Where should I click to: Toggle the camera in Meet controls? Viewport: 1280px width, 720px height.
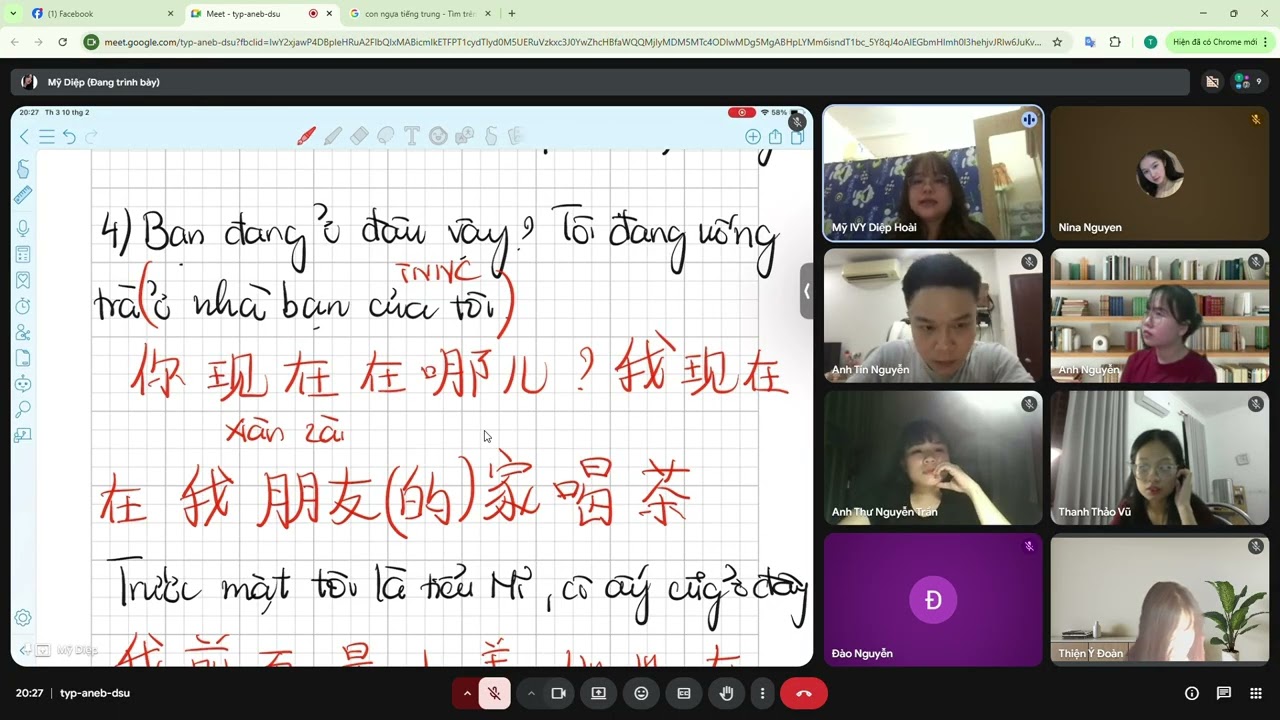[x=558, y=693]
